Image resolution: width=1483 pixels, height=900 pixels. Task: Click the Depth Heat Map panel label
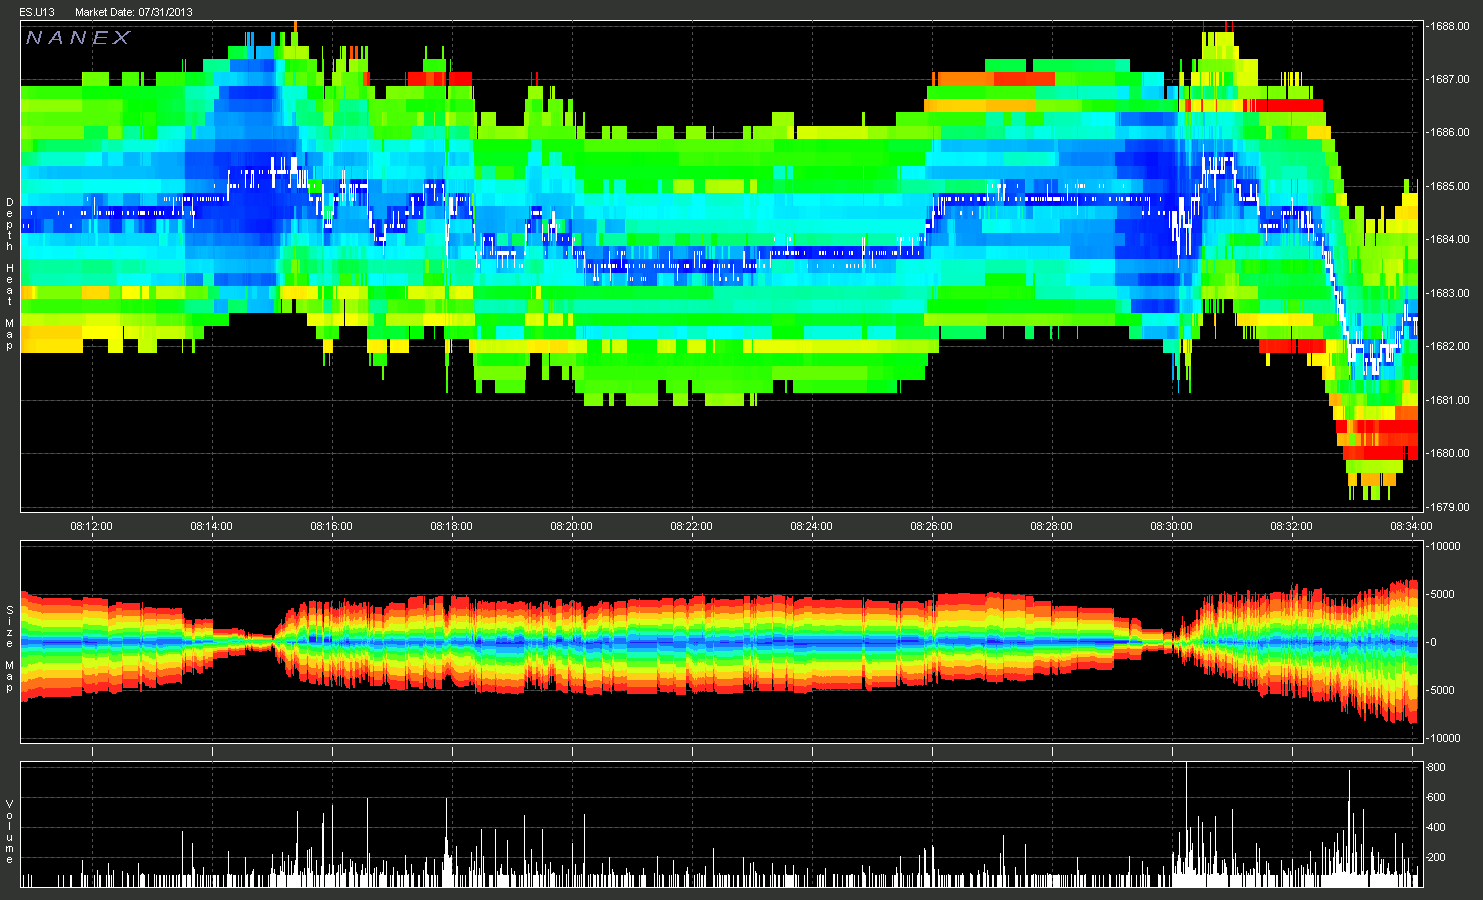coord(10,274)
